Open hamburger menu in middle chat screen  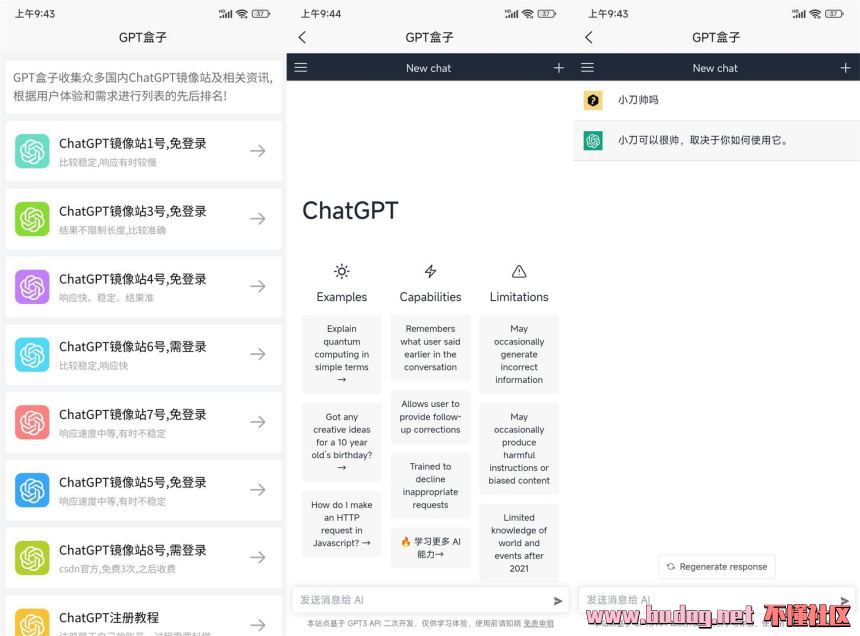click(x=301, y=67)
